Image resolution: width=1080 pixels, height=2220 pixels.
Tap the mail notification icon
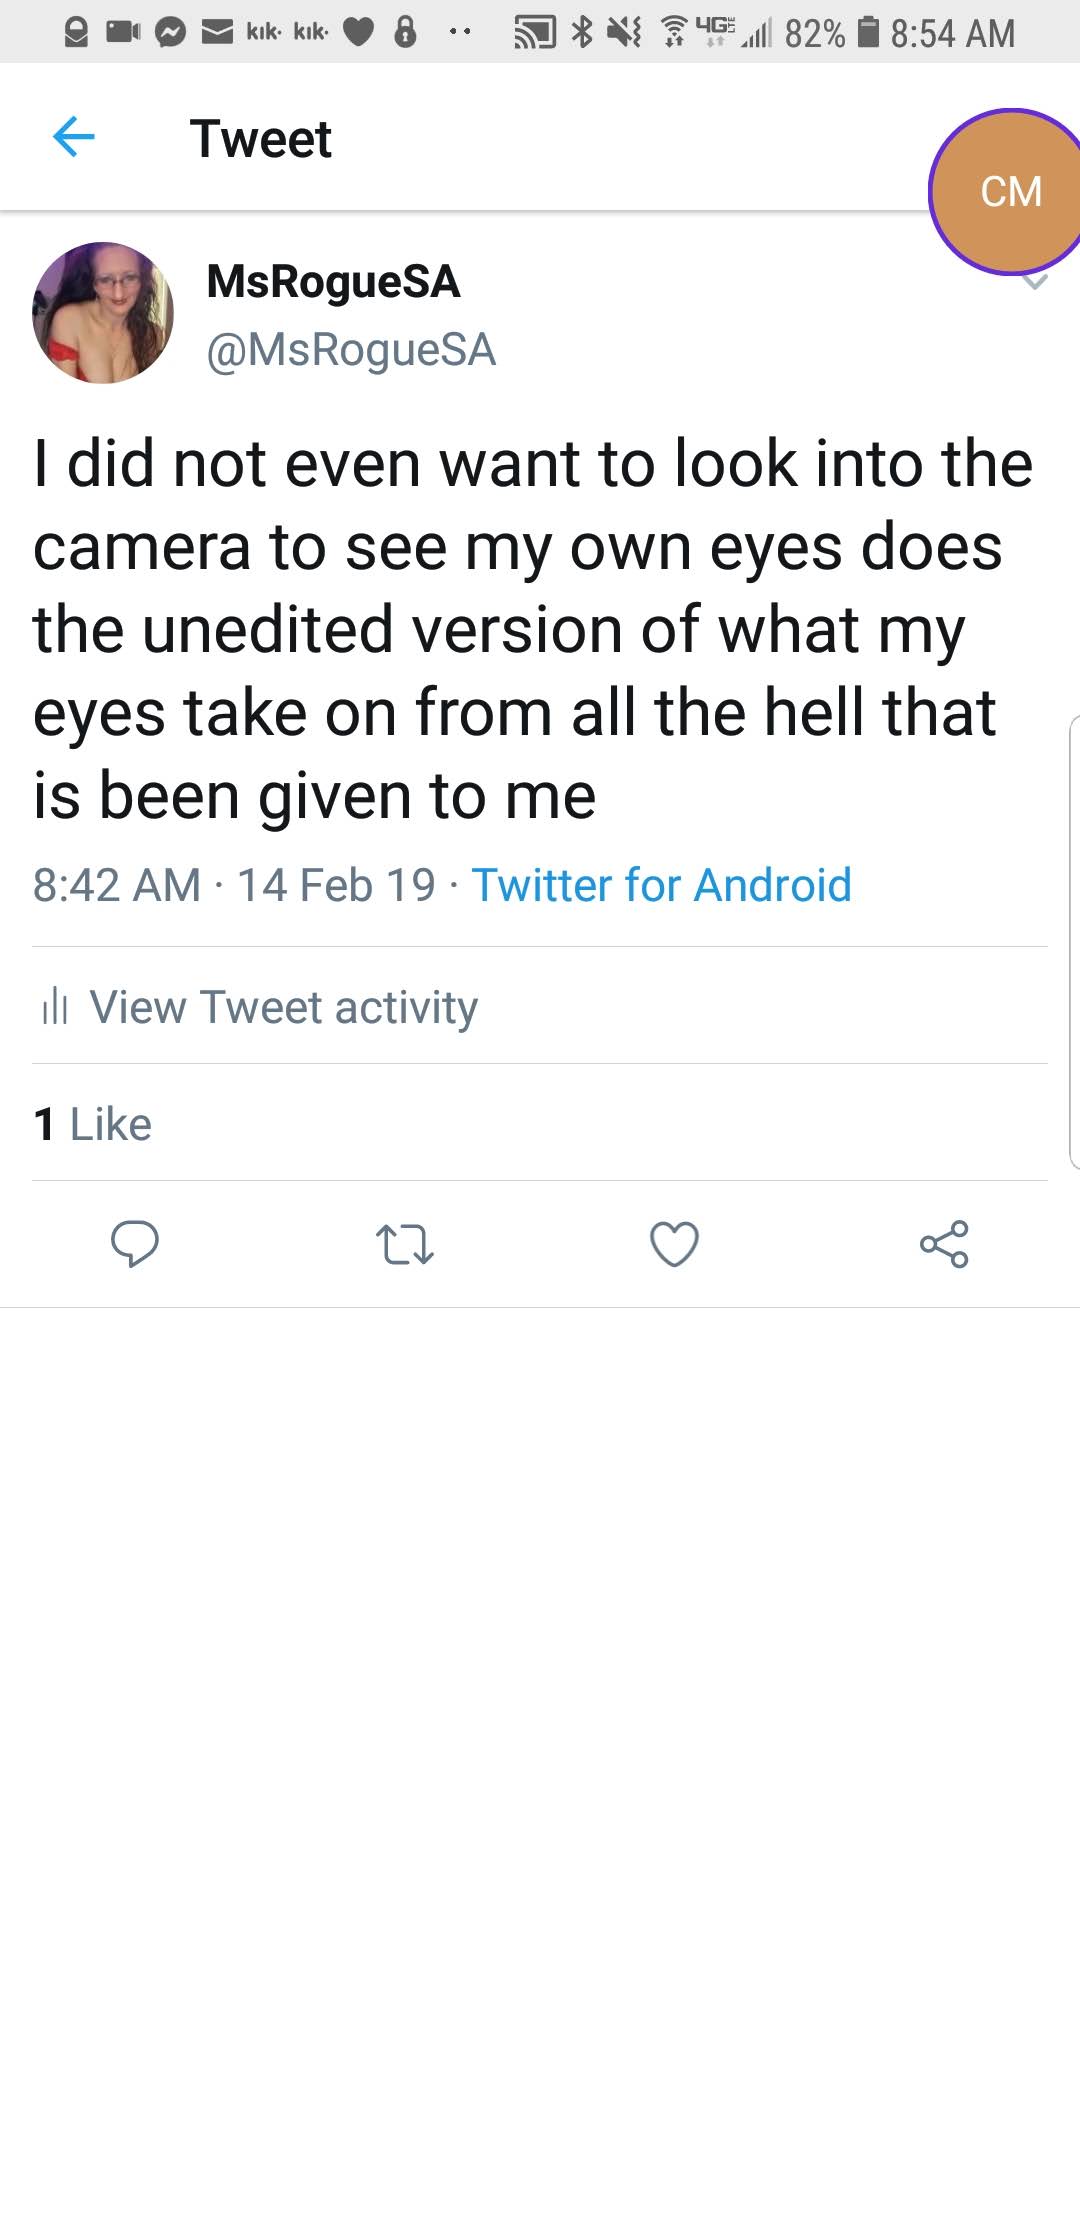(x=217, y=33)
